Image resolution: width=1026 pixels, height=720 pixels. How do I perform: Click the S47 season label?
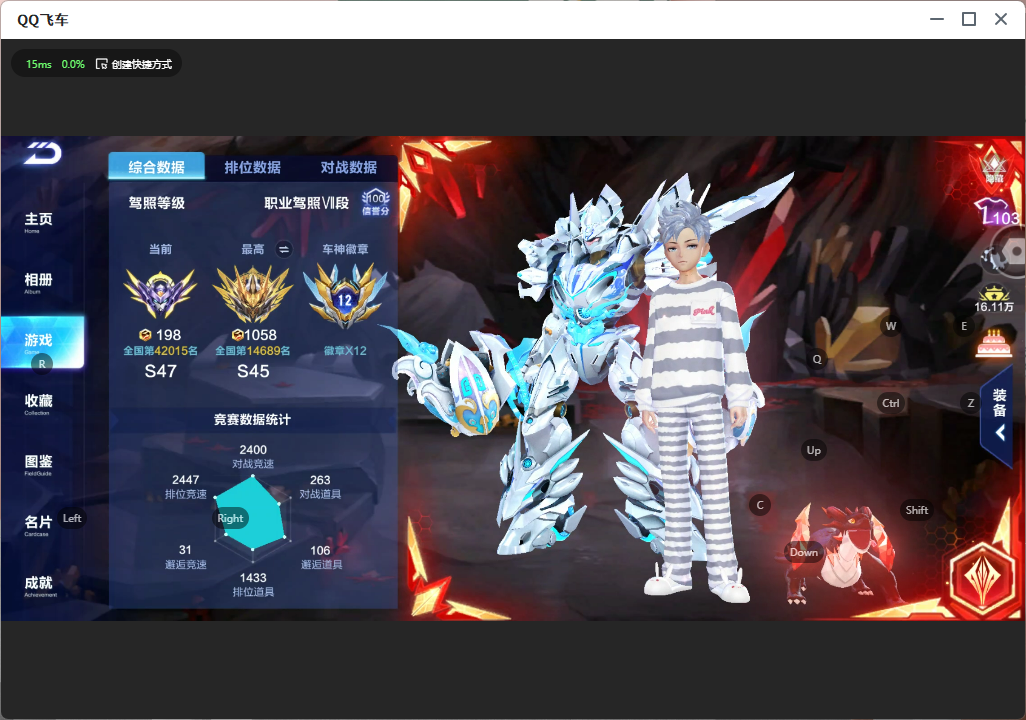(160, 372)
